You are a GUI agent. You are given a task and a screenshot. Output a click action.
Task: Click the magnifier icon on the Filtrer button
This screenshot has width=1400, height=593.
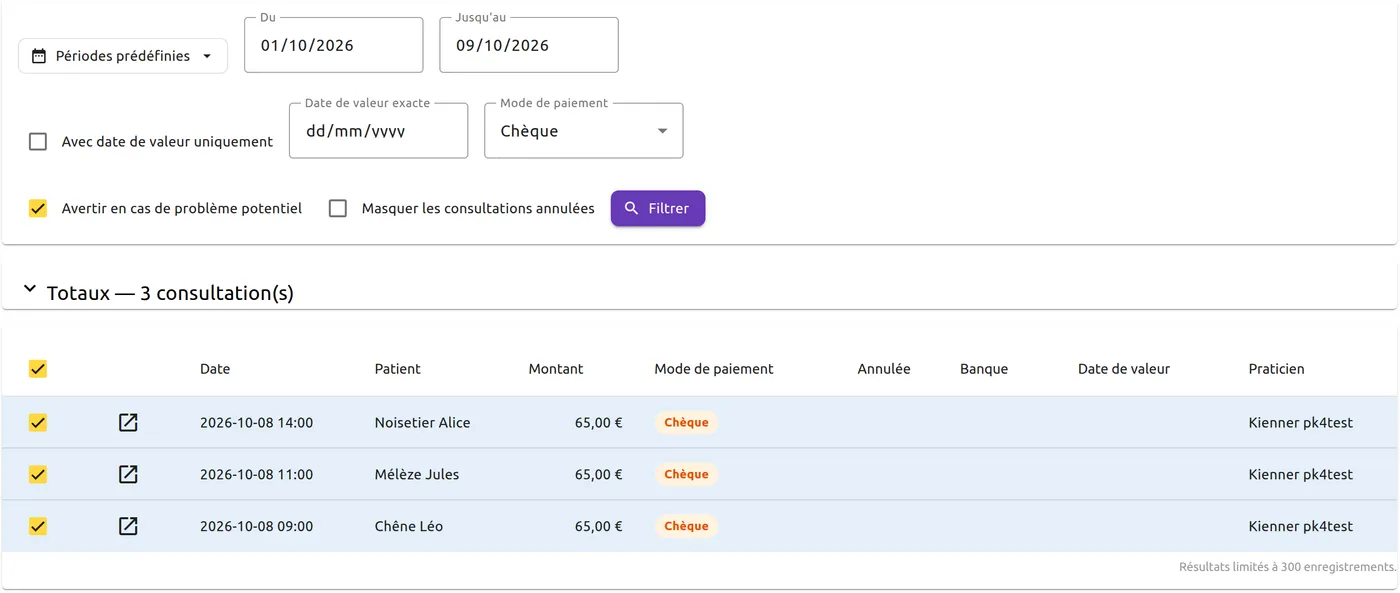[x=631, y=209]
